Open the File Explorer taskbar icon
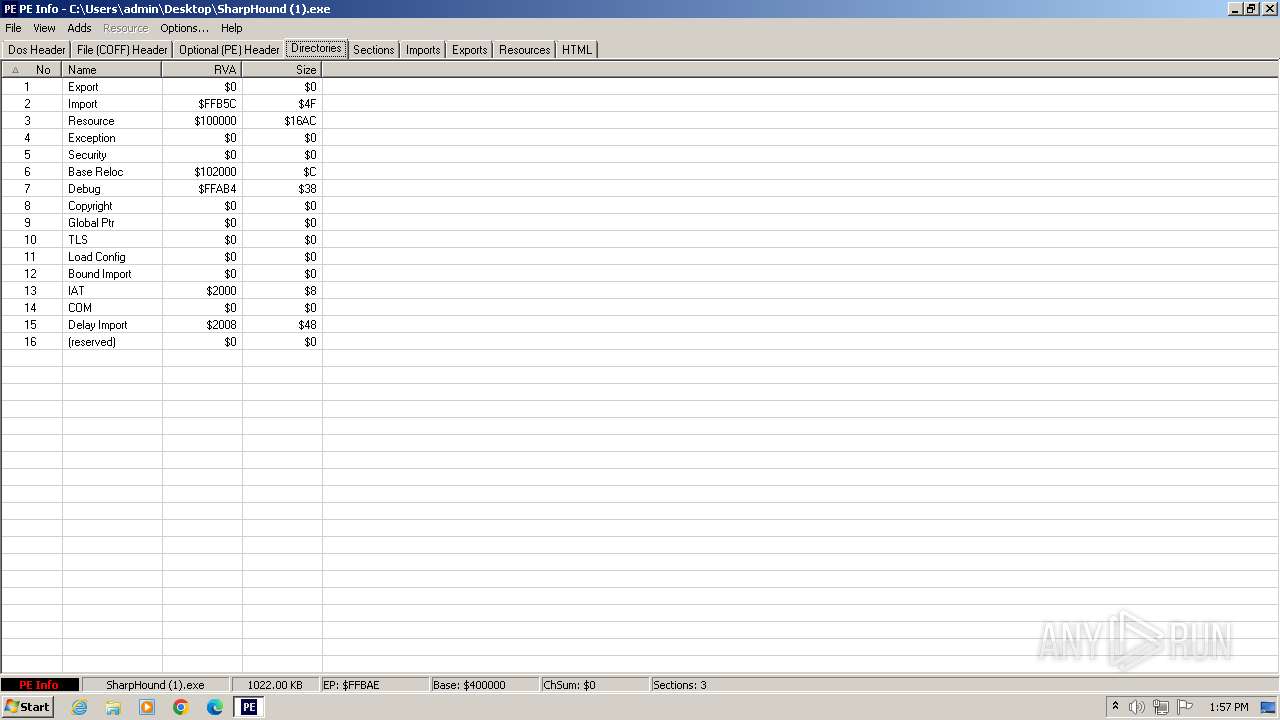This screenshot has height=720, width=1280. point(113,707)
